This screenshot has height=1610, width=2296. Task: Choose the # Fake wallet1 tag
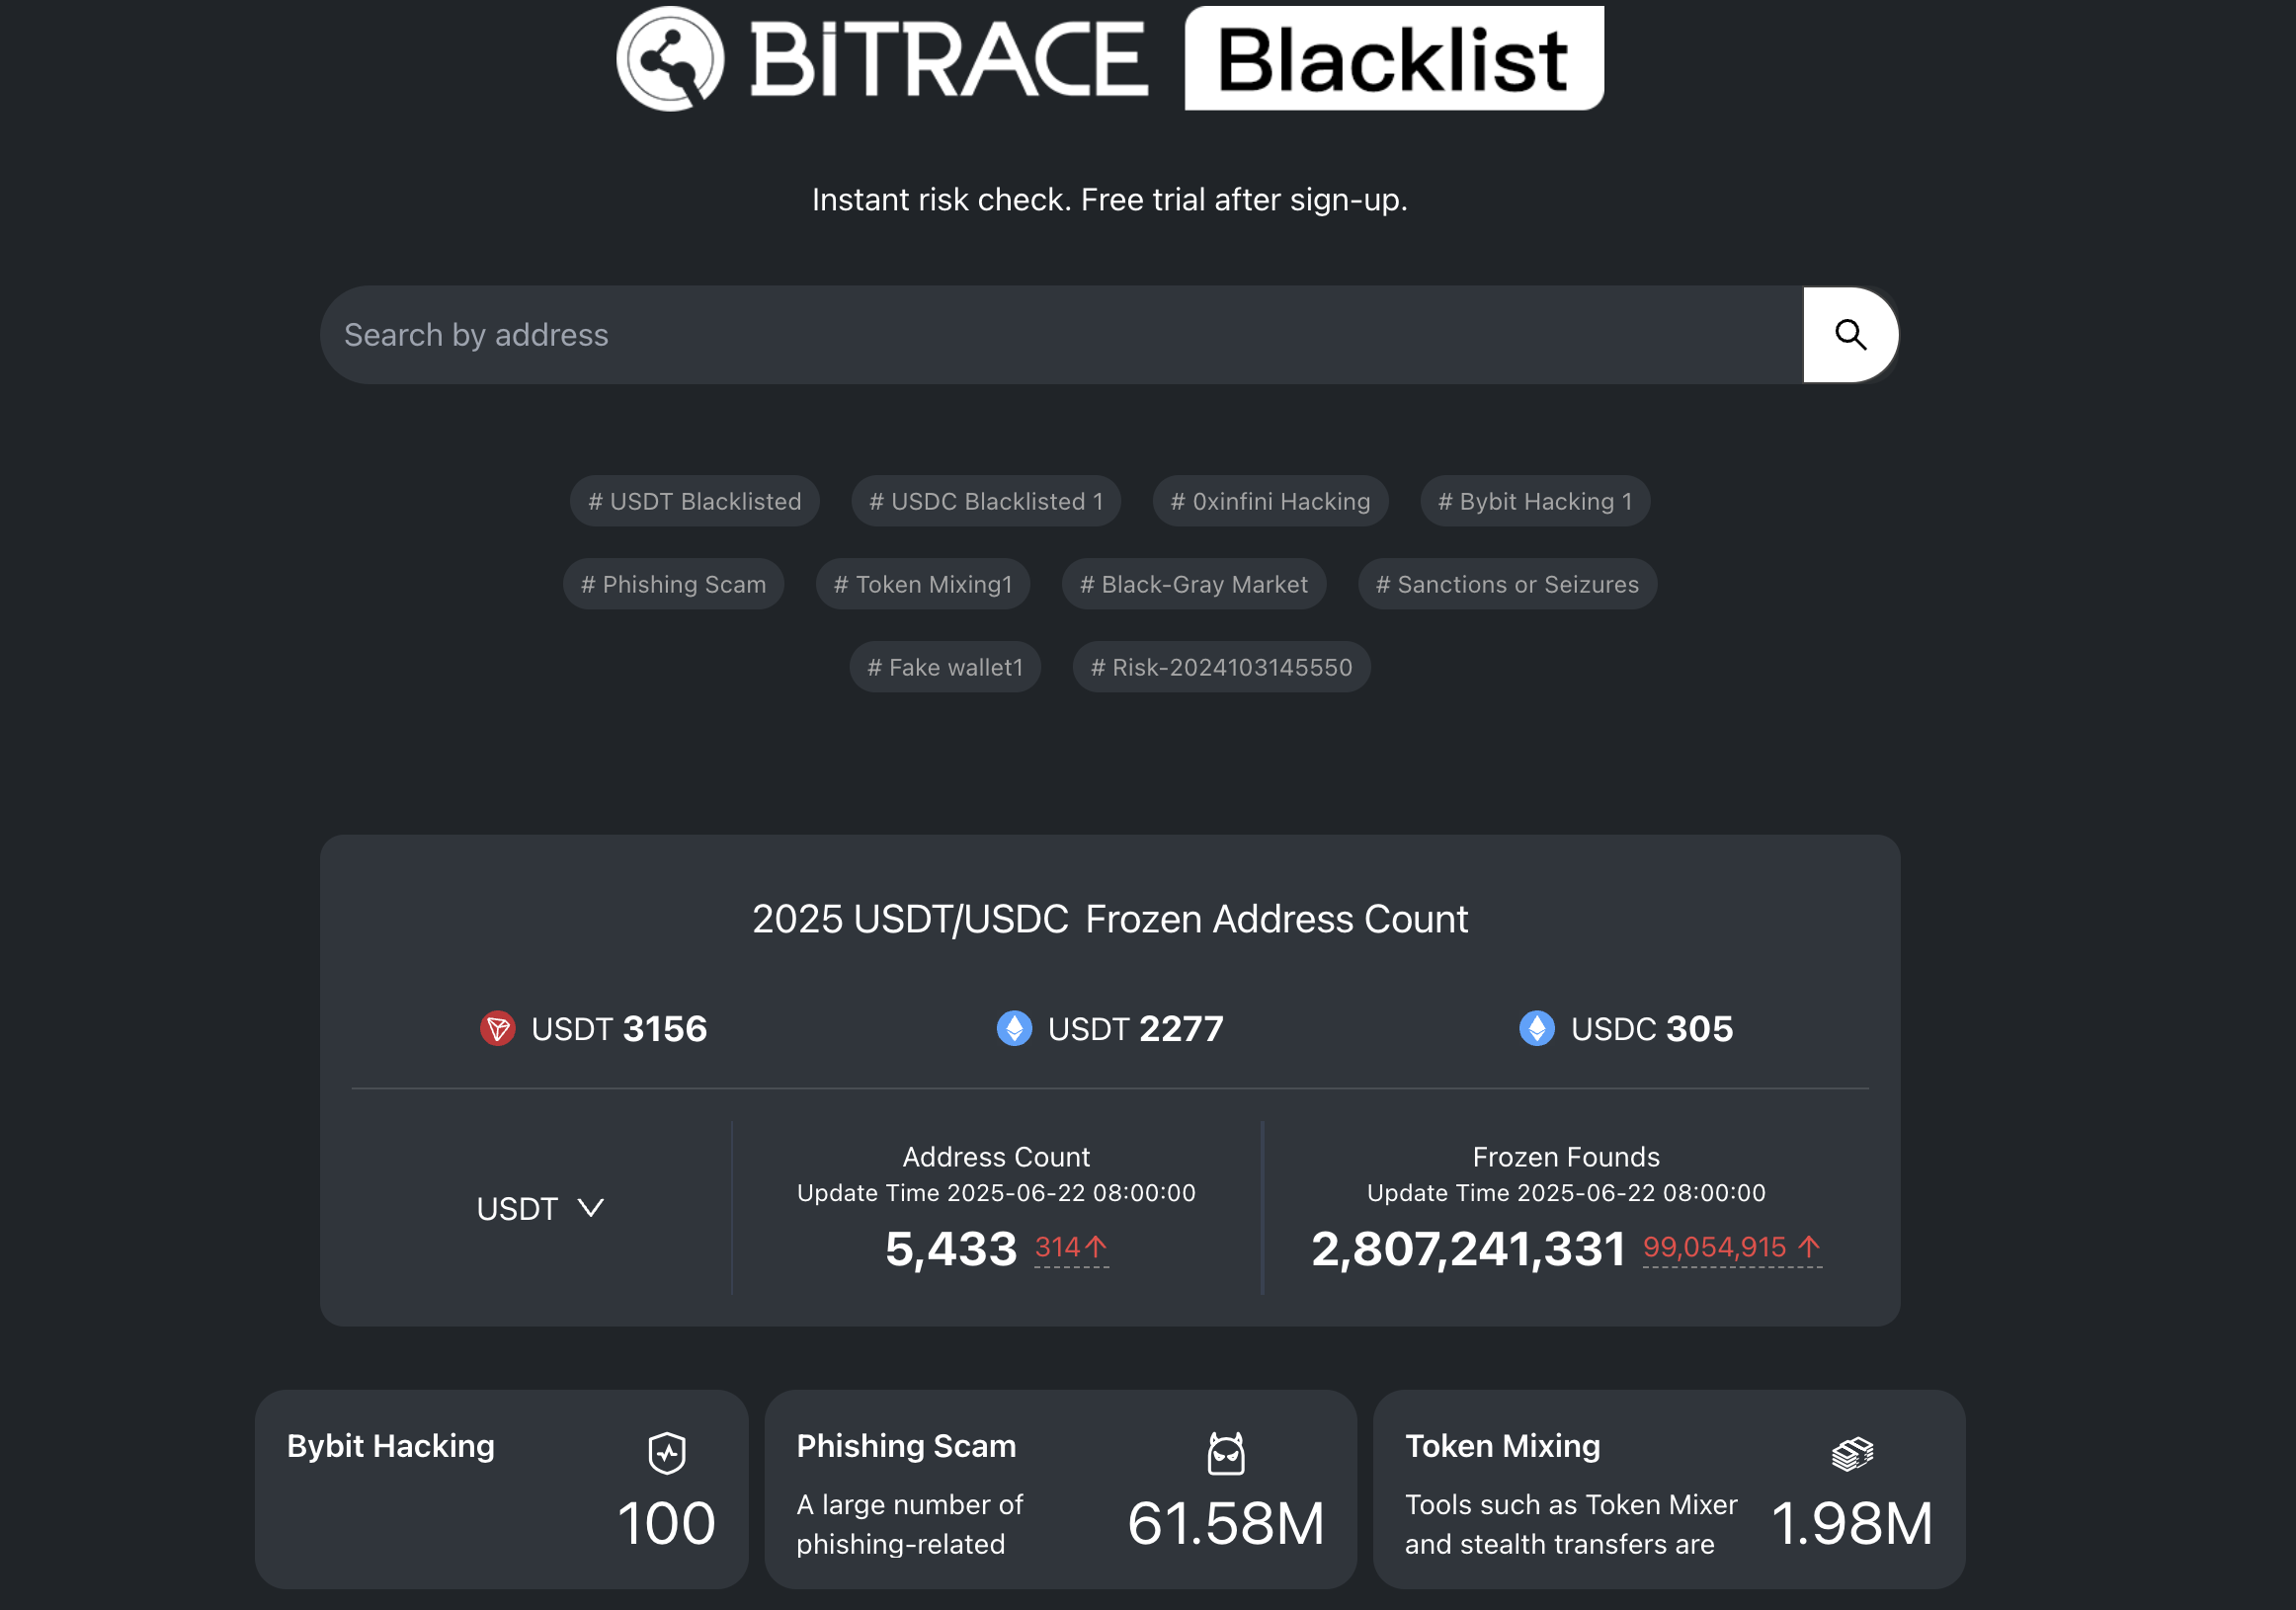945,667
